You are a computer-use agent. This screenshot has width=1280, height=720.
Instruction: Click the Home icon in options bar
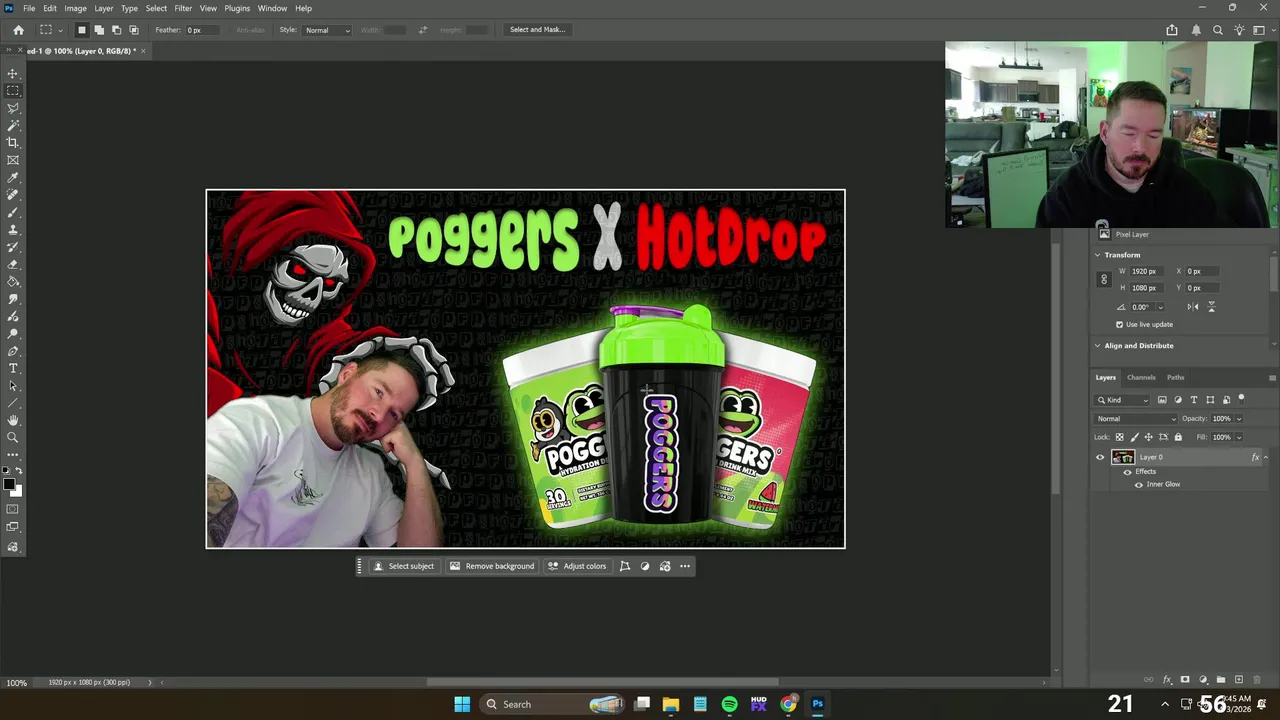click(18, 30)
